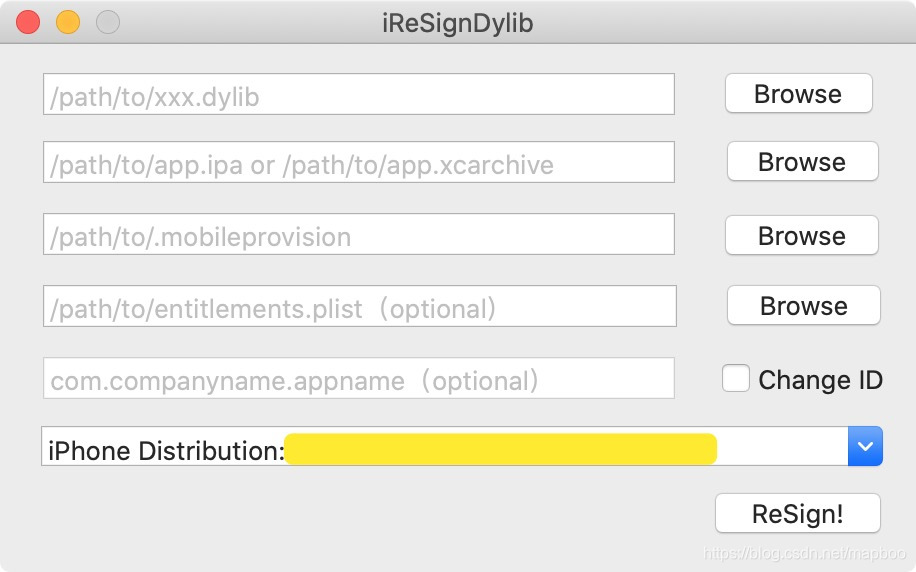Click the Change ID label text
Viewport: 916px width, 572px height.
click(820, 380)
